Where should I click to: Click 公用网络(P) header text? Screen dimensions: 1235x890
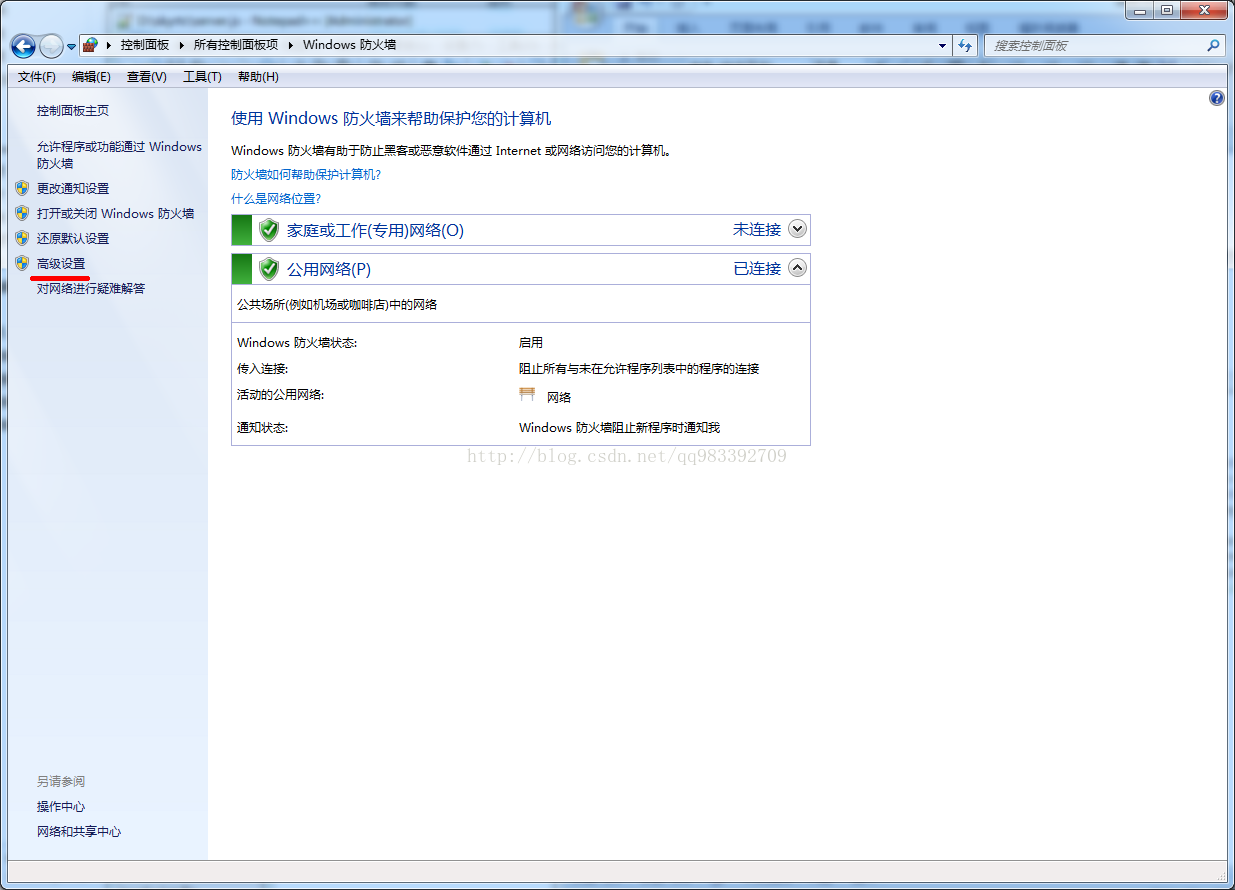pos(329,269)
